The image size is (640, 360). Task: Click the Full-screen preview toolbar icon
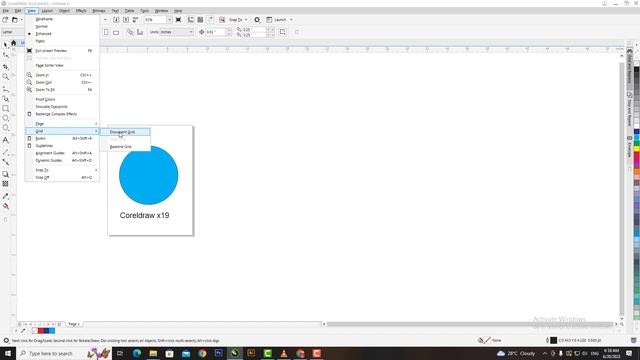click(178, 20)
